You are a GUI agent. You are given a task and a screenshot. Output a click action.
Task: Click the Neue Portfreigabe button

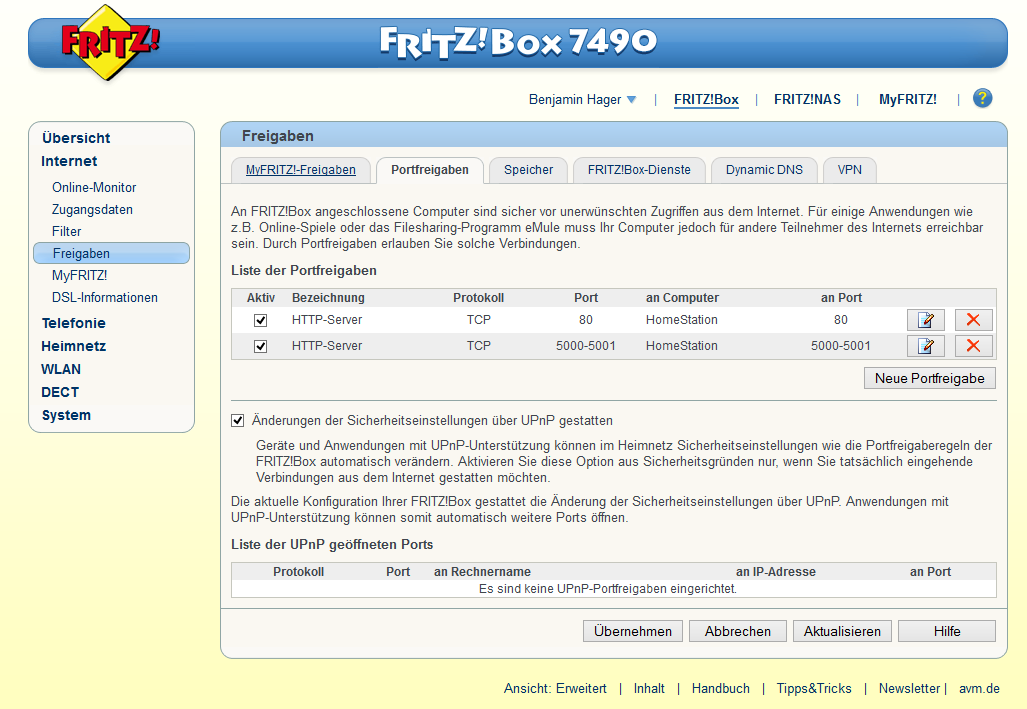pos(929,378)
